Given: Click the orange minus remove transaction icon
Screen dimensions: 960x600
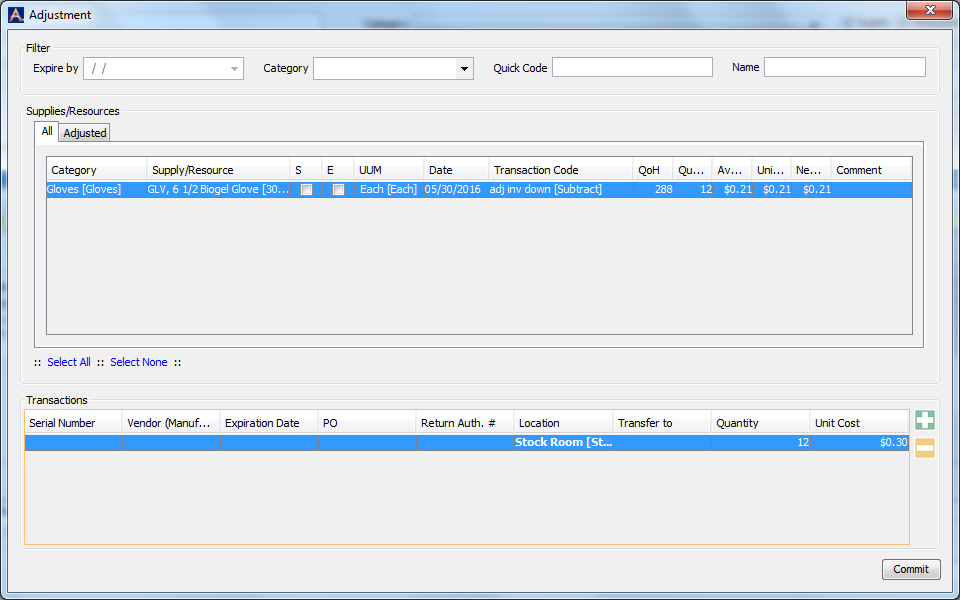Looking at the screenshot, I should click(924, 448).
